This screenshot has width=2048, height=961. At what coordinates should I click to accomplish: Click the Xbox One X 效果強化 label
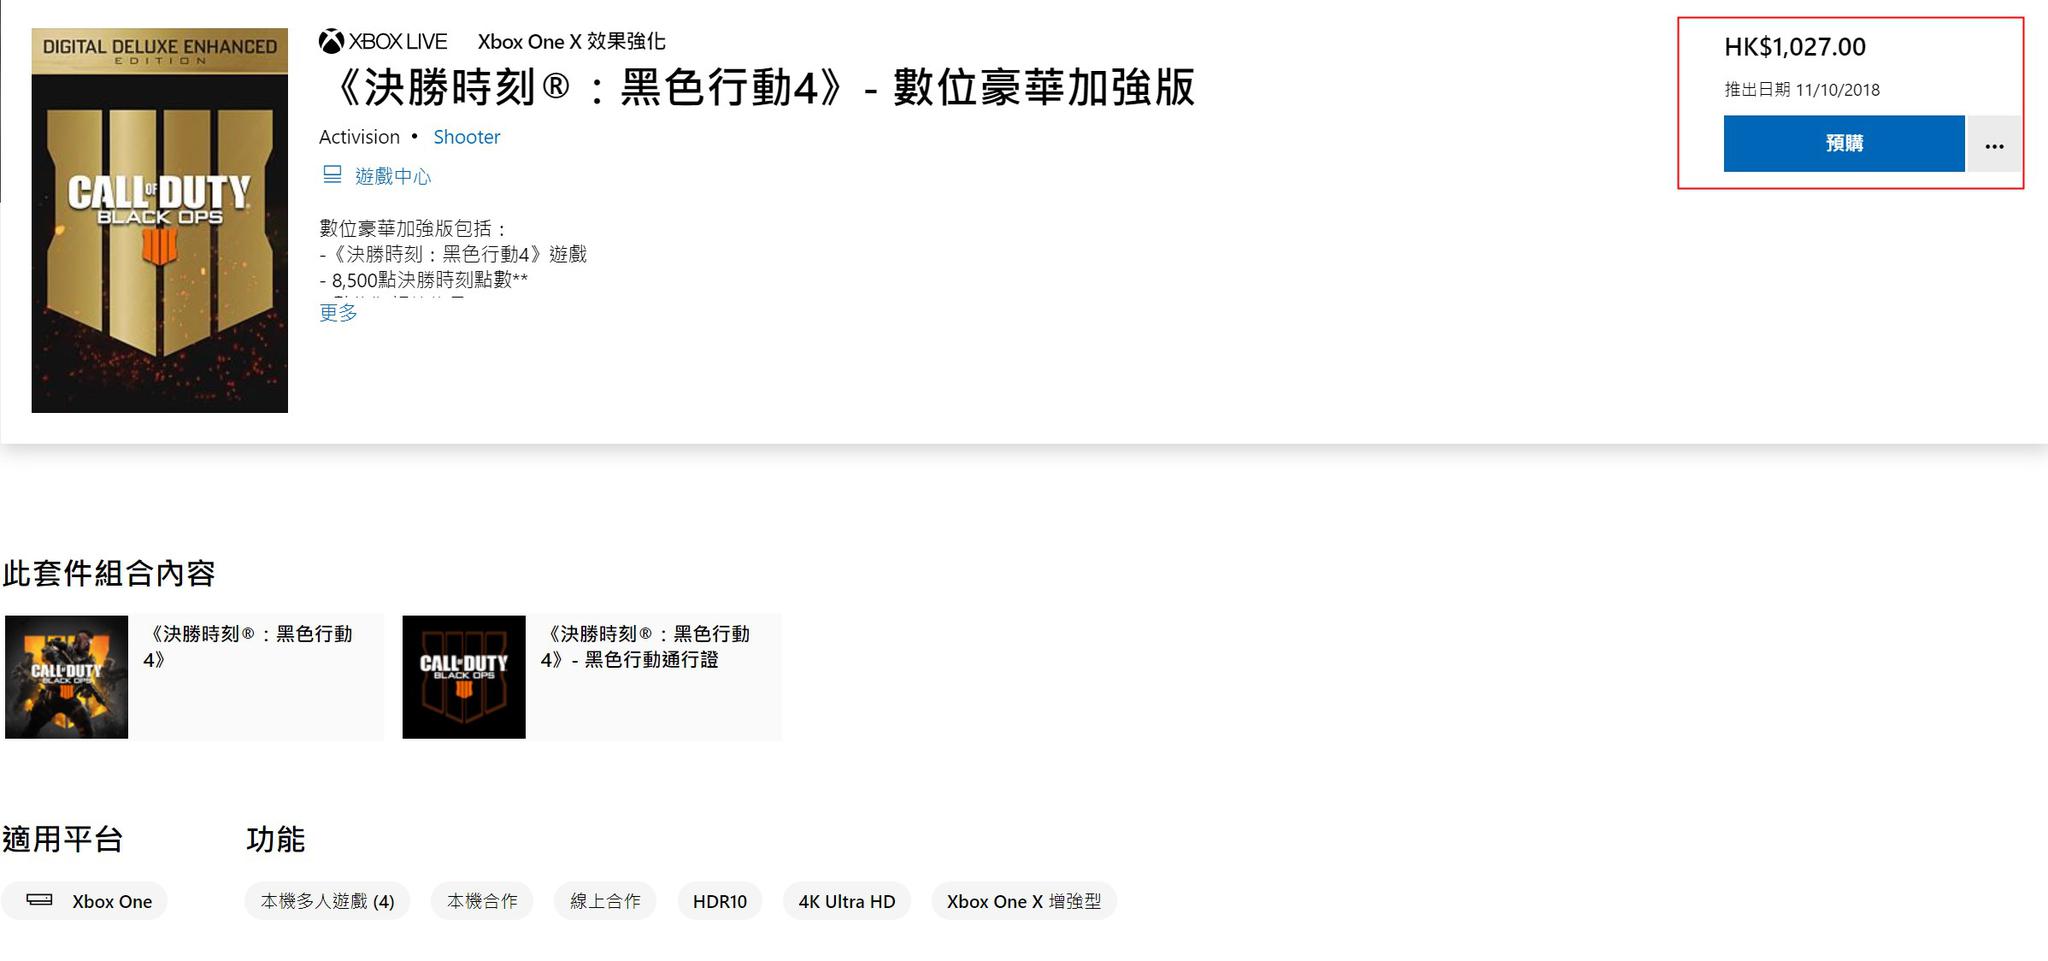[571, 42]
